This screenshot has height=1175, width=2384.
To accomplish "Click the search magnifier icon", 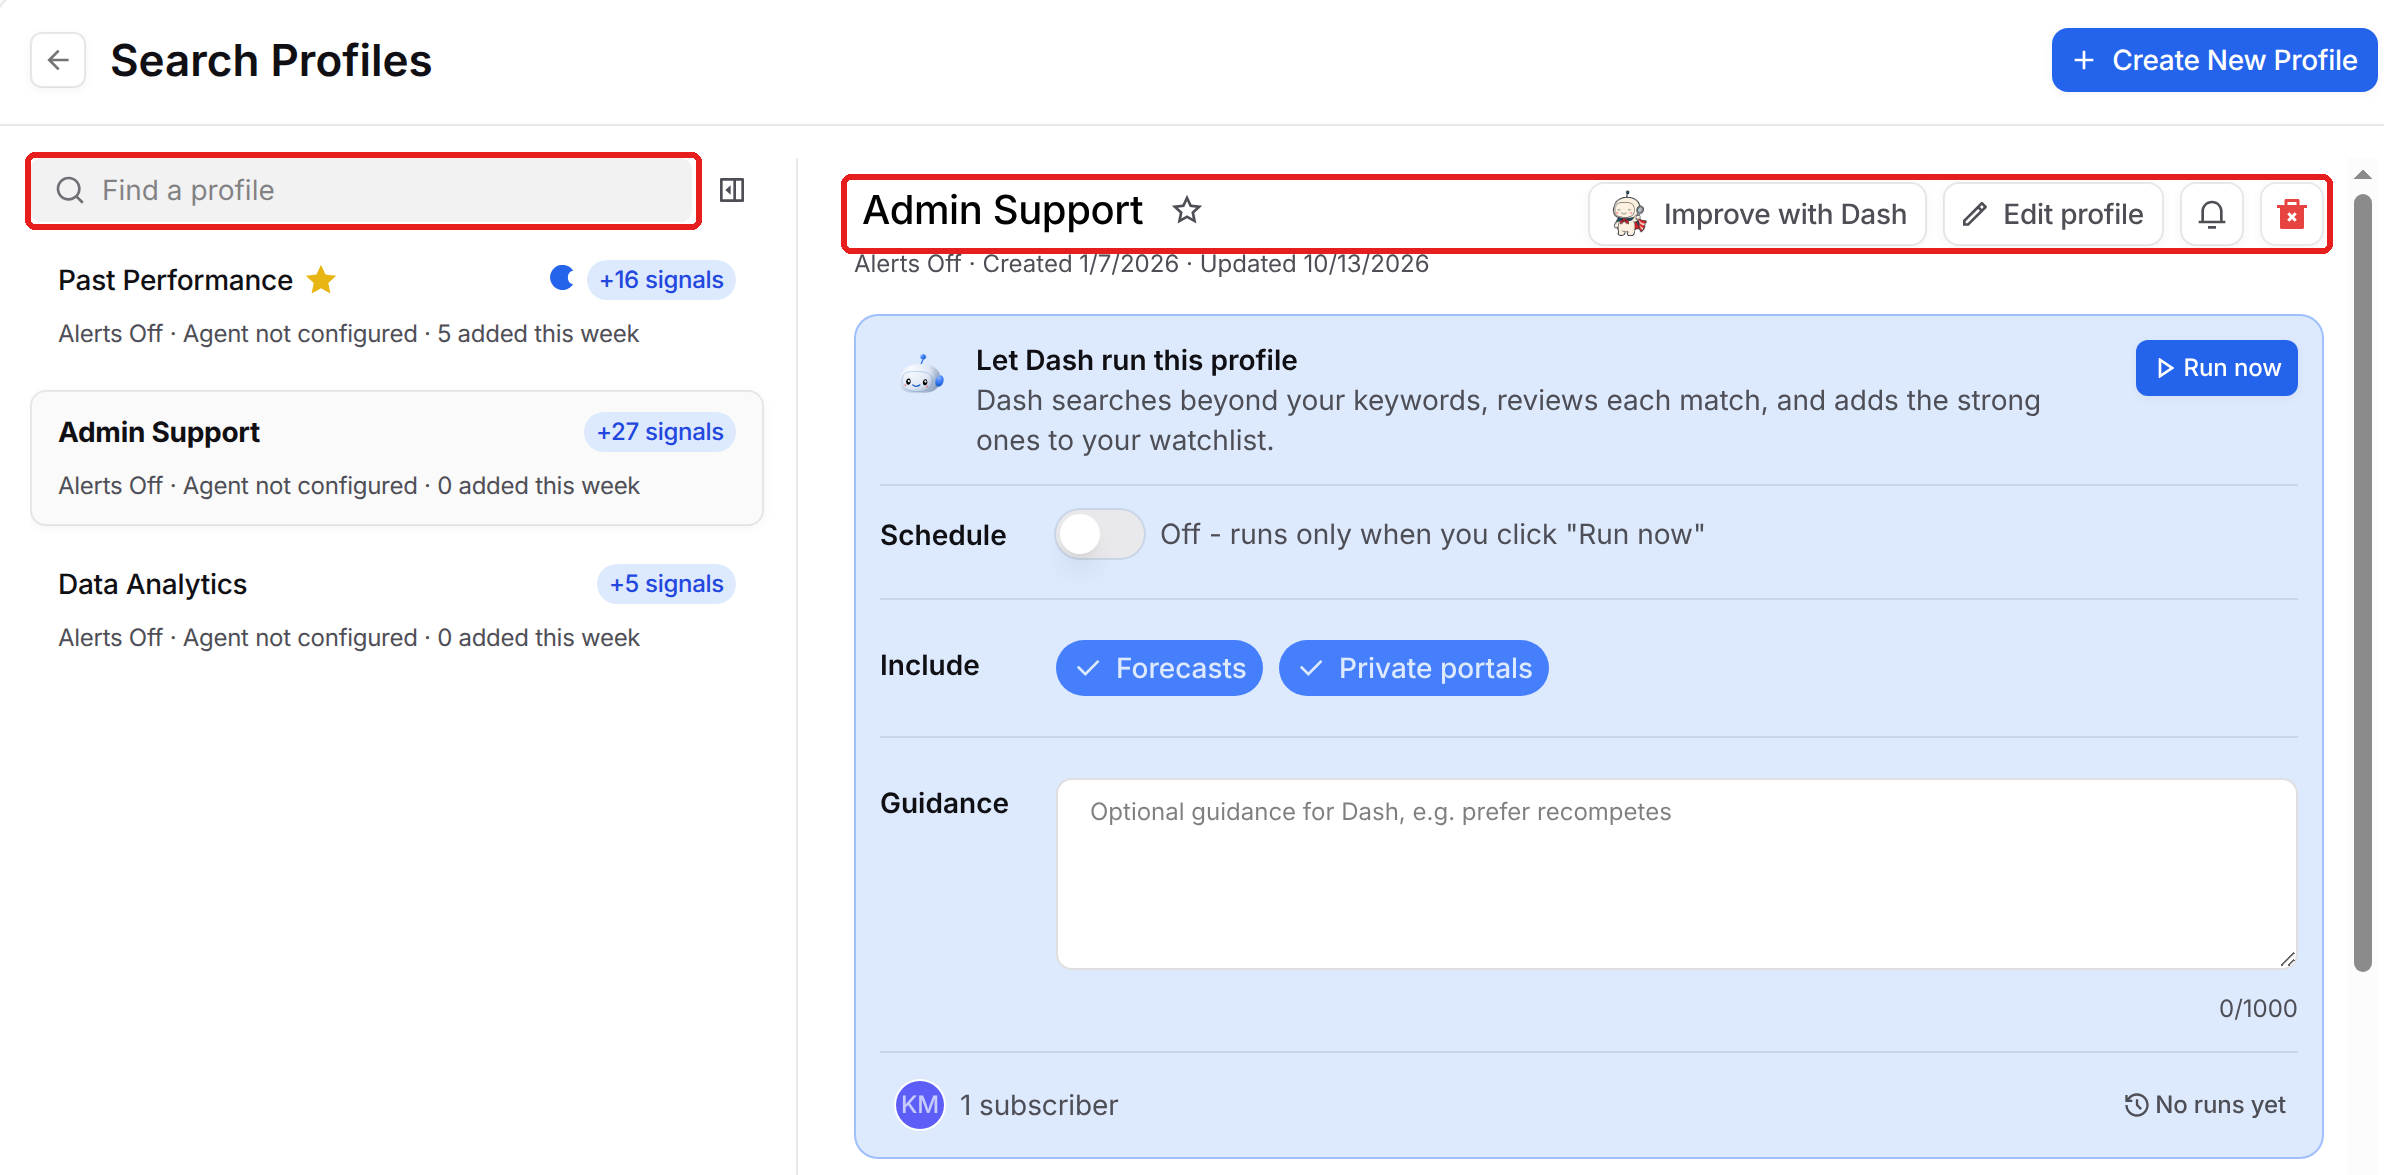I will (70, 190).
